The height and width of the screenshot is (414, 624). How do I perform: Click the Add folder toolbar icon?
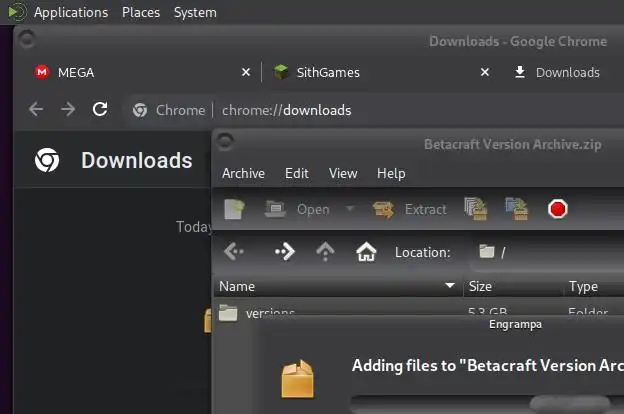(x=517, y=209)
